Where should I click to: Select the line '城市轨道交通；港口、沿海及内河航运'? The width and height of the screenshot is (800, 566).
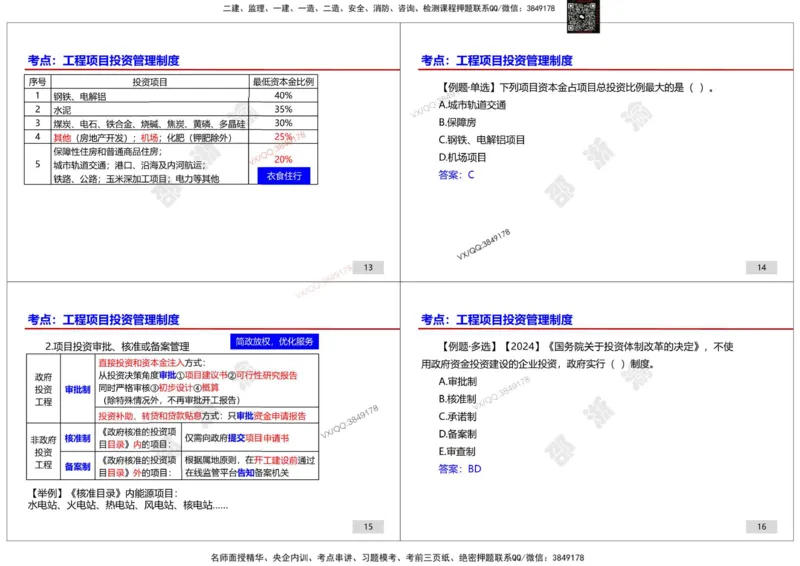pos(130,165)
